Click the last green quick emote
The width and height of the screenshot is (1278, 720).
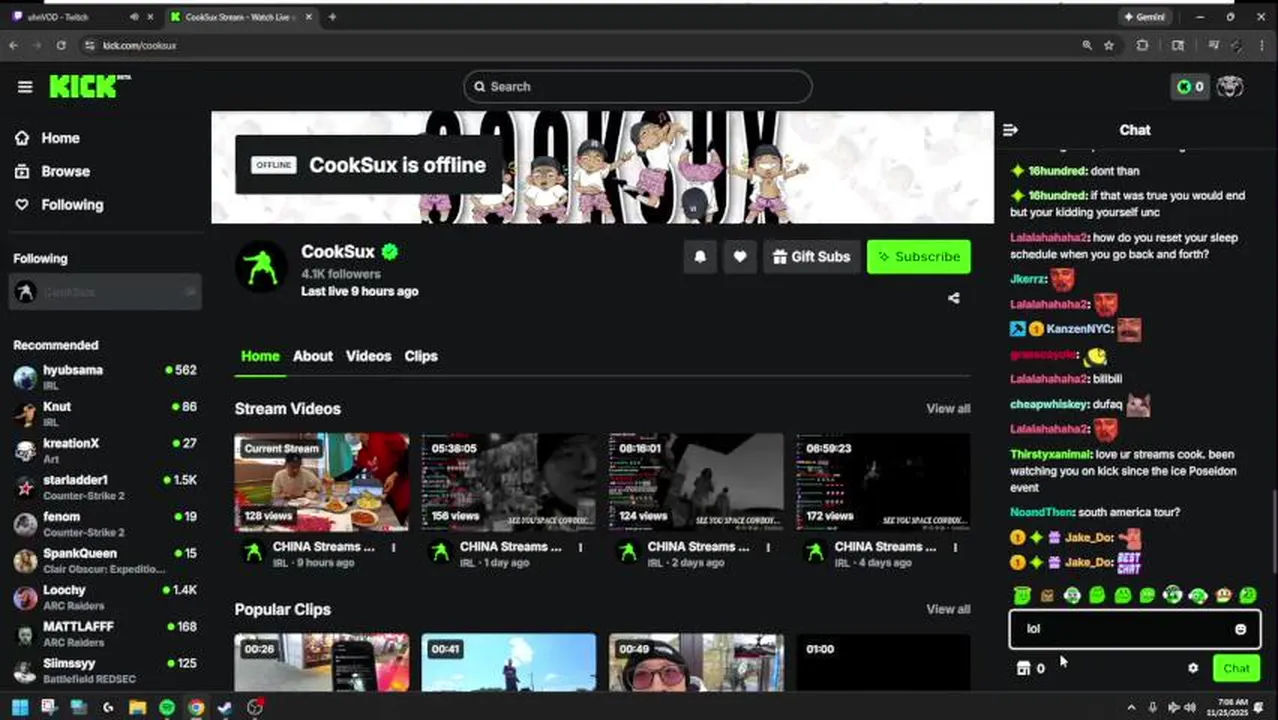(1248, 596)
